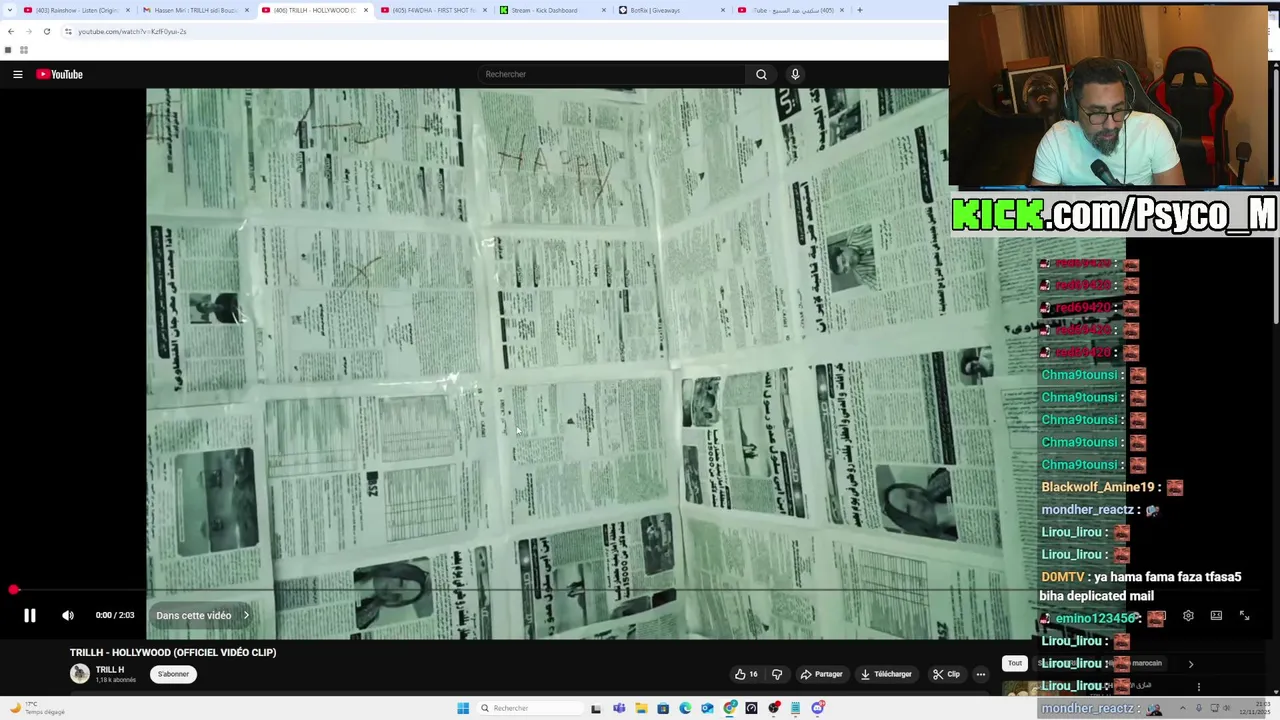Subscribe with S'abonner button
Image resolution: width=1280 pixels, height=720 pixels.
coord(173,674)
